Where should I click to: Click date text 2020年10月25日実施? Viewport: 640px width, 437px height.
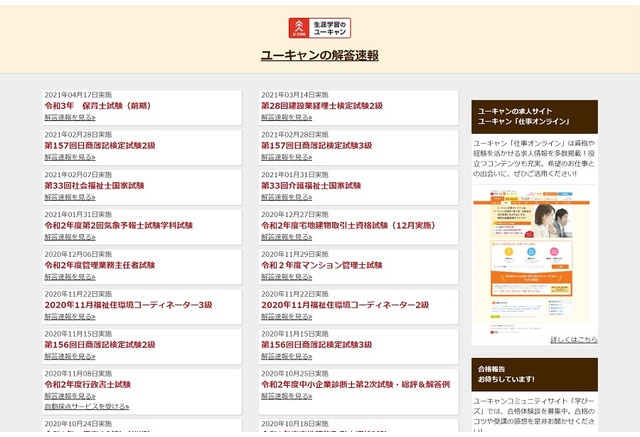click(295, 373)
